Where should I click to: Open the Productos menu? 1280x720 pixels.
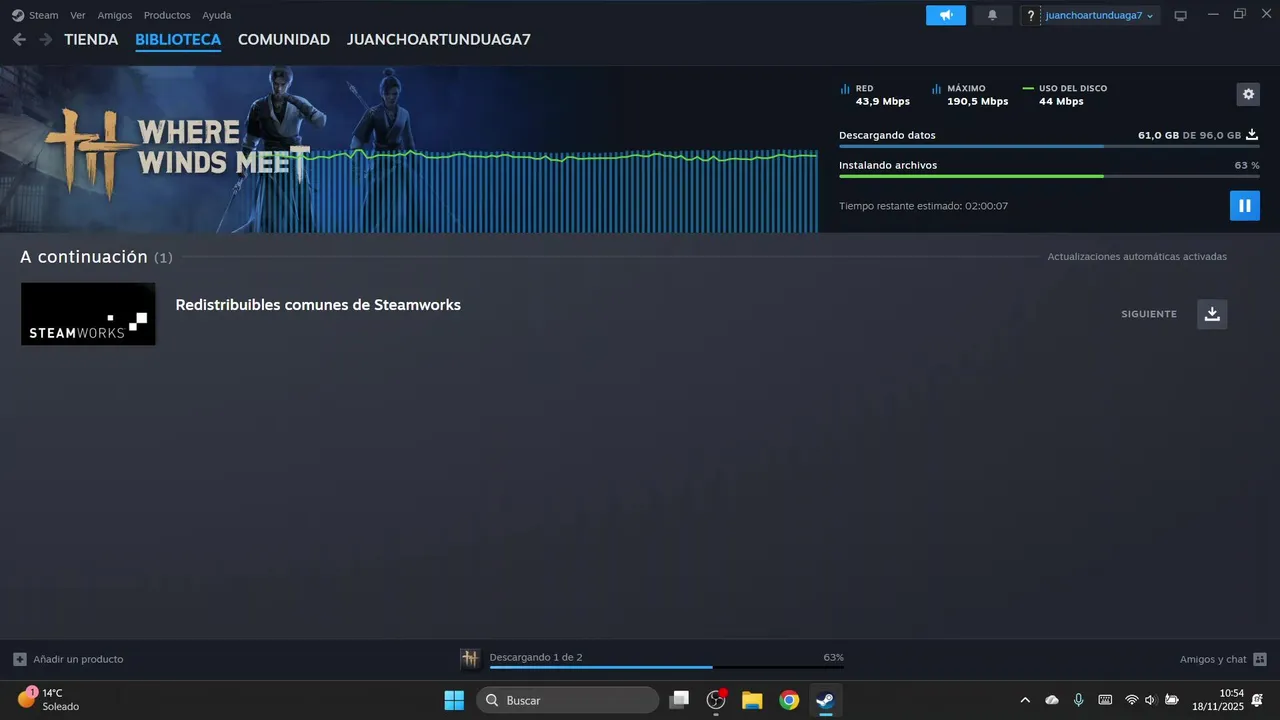point(167,15)
